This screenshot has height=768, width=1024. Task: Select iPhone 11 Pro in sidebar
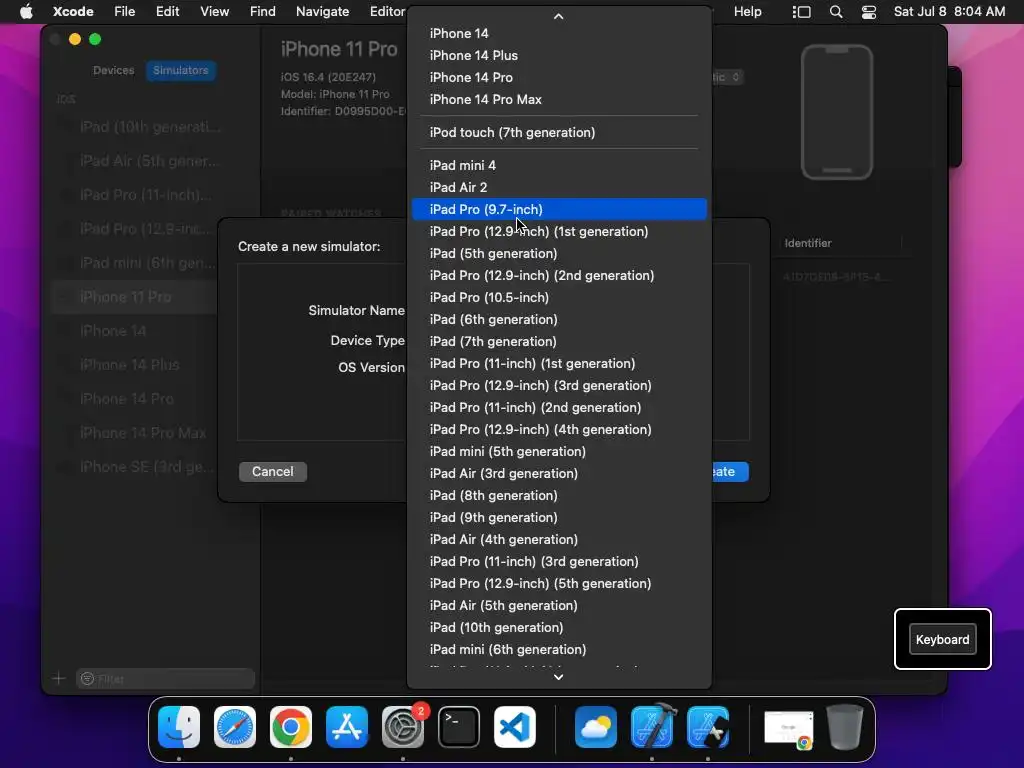pyautogui.click(x=134, y=297)
